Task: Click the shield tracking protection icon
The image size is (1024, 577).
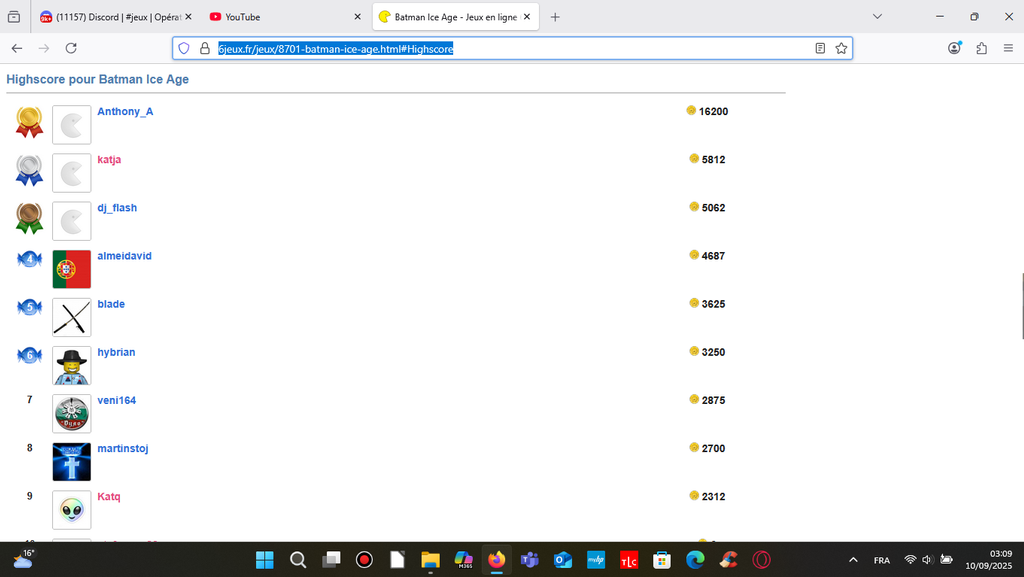Action: point(184,48)
